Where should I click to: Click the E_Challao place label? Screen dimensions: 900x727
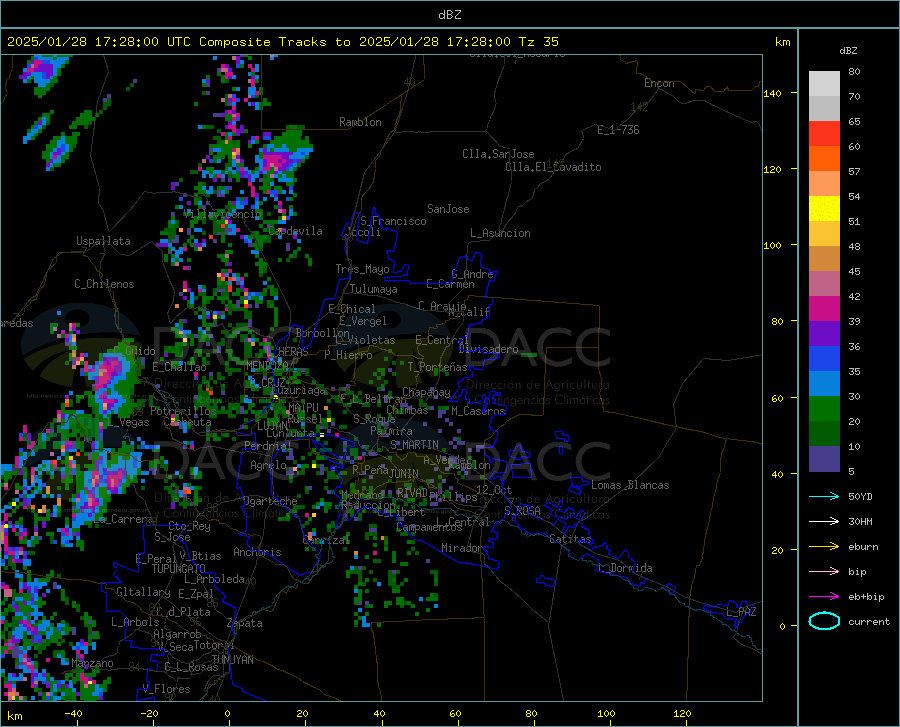(x=179, y=367)
